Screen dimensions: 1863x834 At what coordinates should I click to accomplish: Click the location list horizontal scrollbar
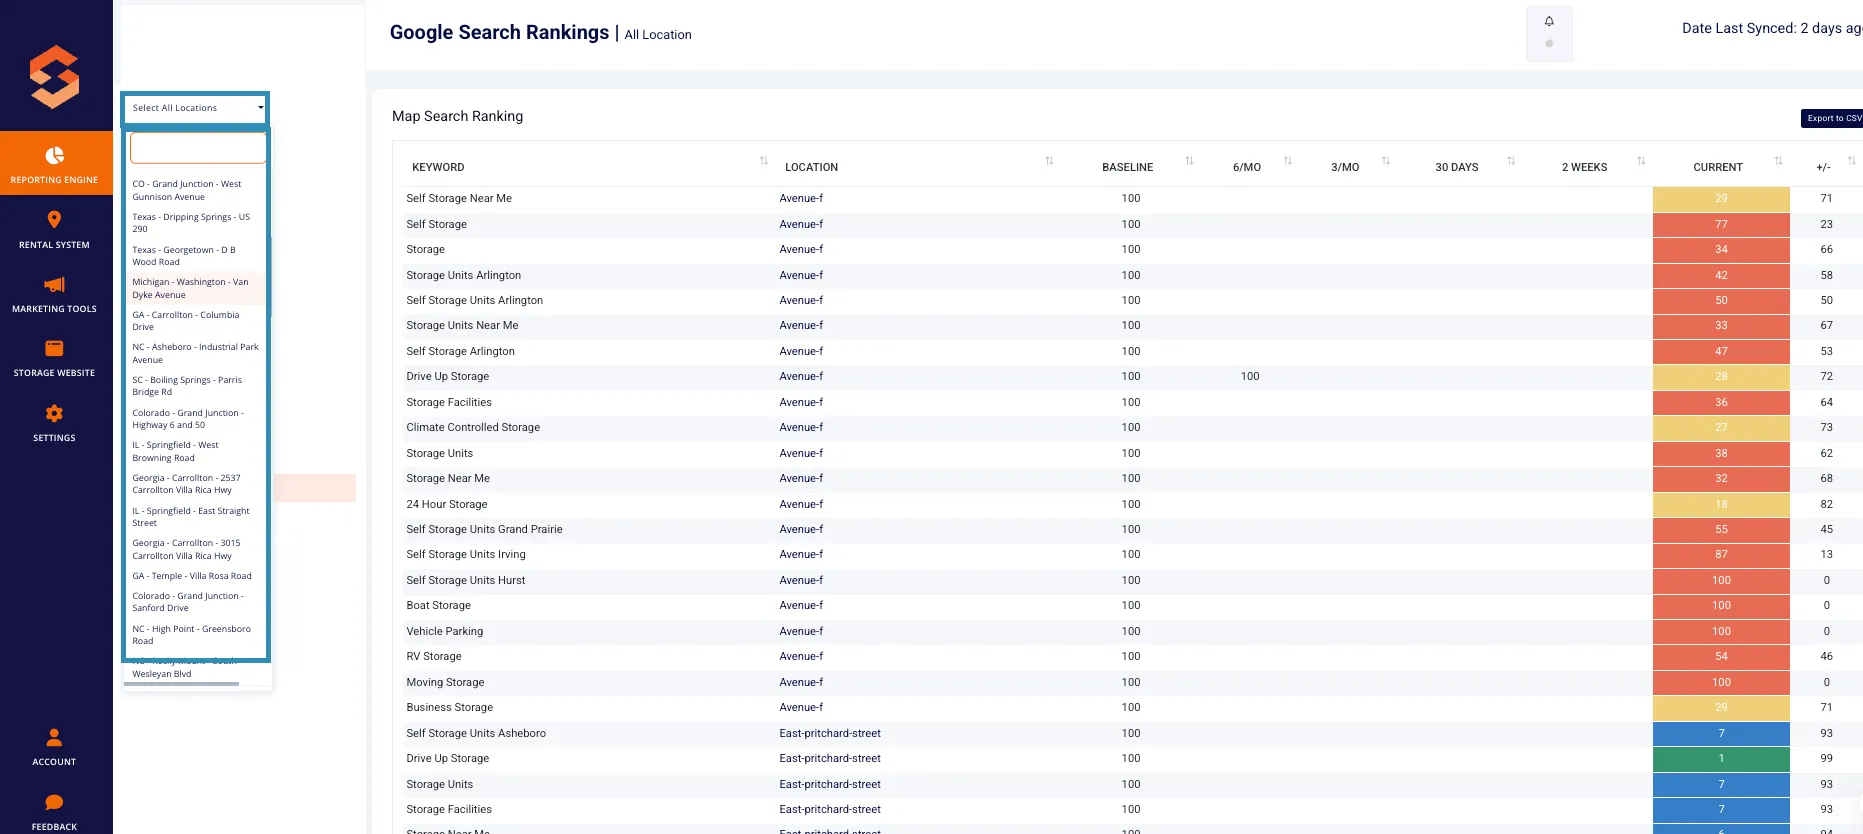pyautogui.click(x=182, y=684)
